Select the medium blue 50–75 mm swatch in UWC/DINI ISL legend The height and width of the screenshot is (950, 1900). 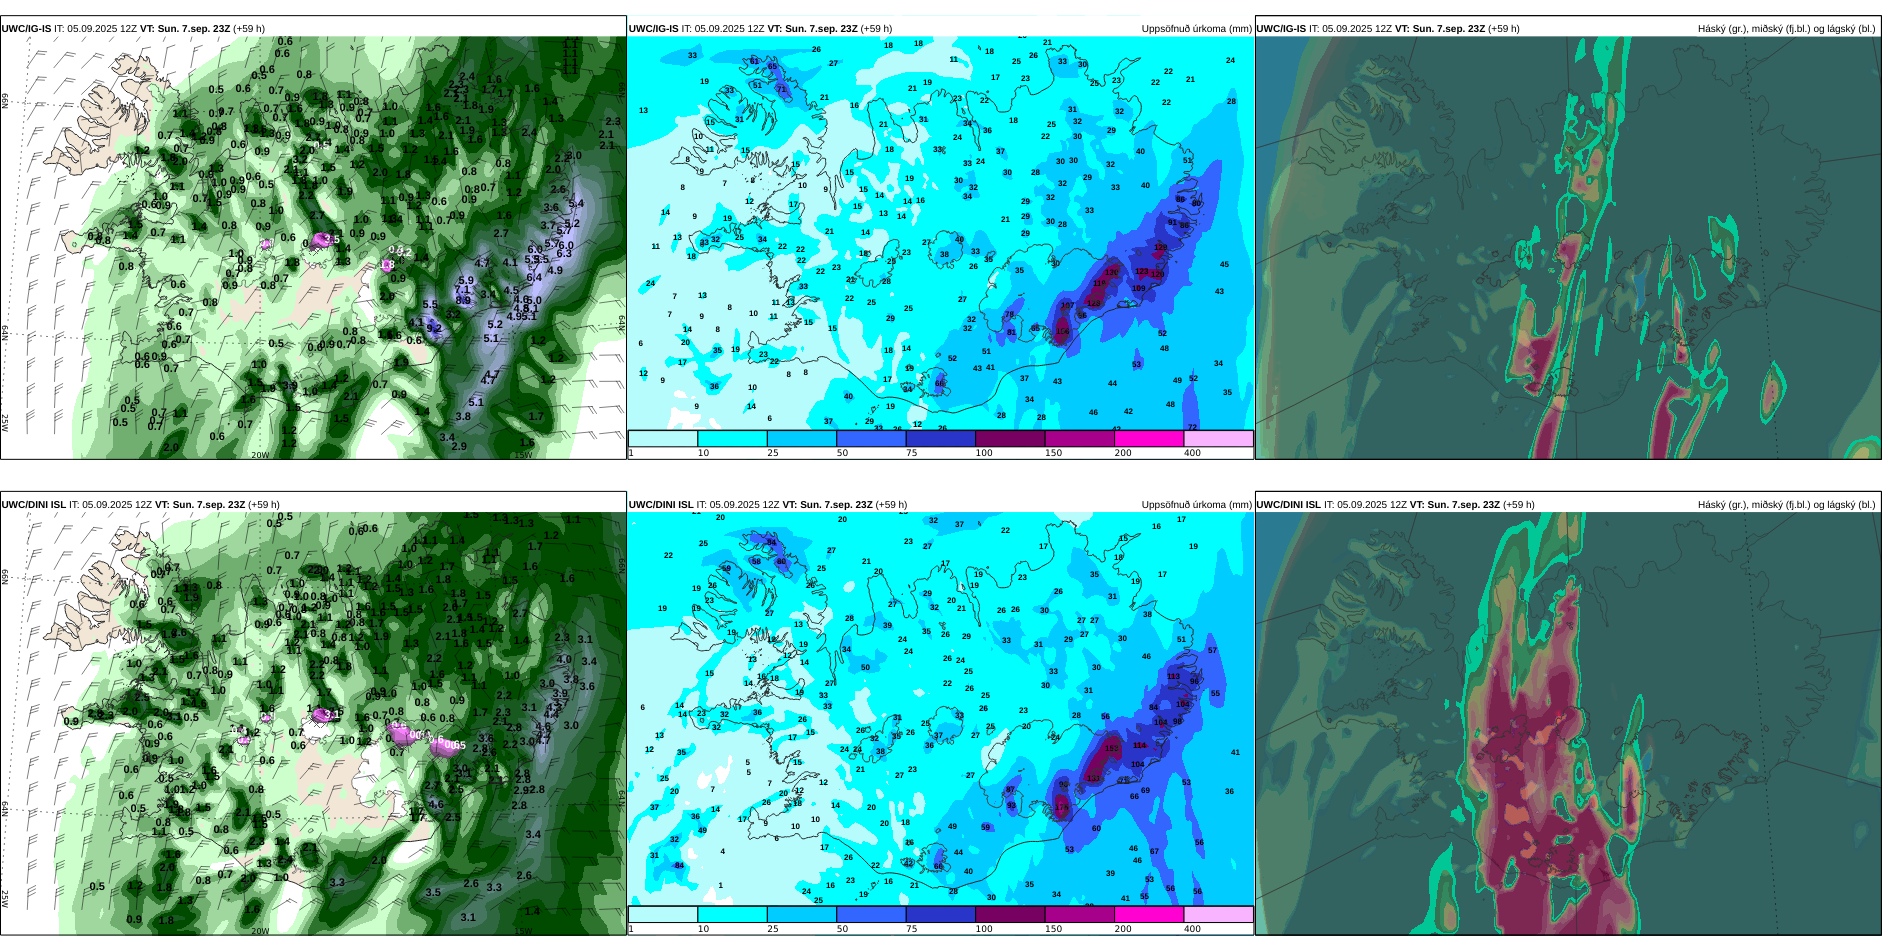[x=871, y=914]
